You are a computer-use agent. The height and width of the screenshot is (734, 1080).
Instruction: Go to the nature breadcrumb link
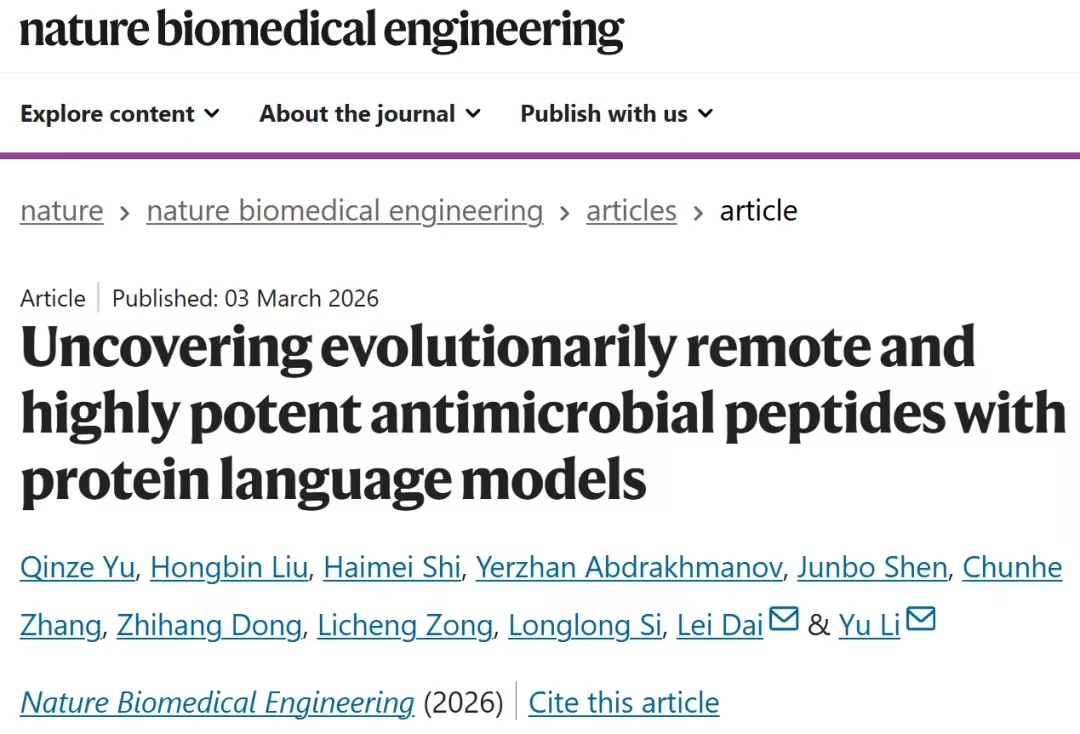point(62,211)
